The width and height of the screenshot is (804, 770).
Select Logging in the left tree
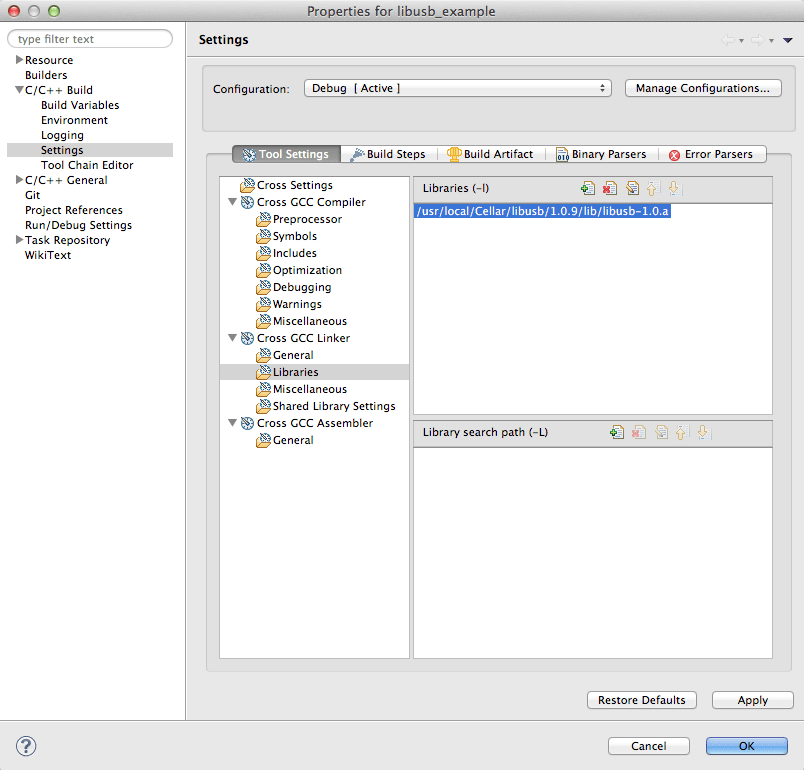coord(62,135)
